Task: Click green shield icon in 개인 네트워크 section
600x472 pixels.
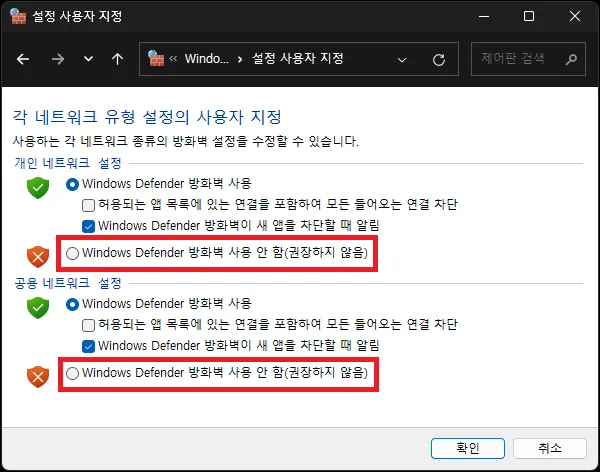Action: pos(38,188)
